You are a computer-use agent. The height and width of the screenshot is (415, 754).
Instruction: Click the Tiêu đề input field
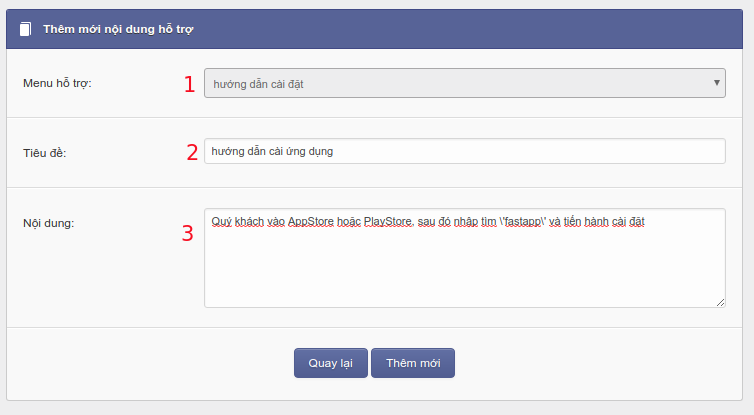click(x=465, y=151)
